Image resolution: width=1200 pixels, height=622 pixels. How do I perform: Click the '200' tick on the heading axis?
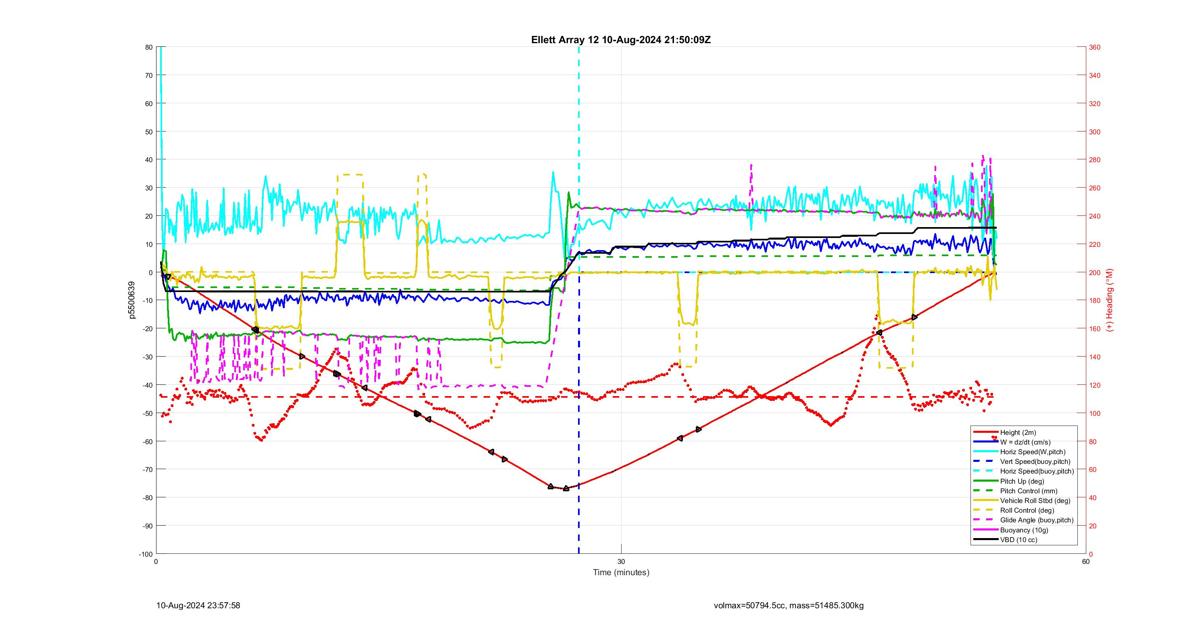(x=1095, y=273)
